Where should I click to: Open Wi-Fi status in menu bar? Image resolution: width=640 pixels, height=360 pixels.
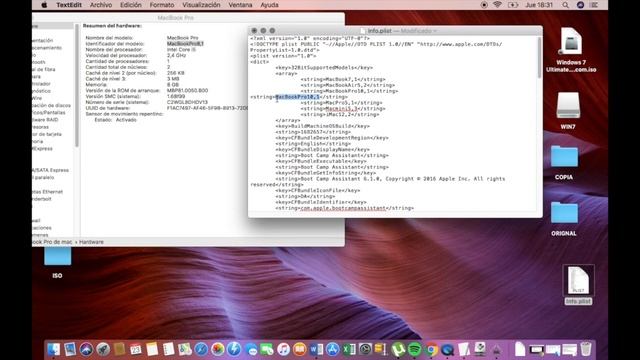click(497, 5)
